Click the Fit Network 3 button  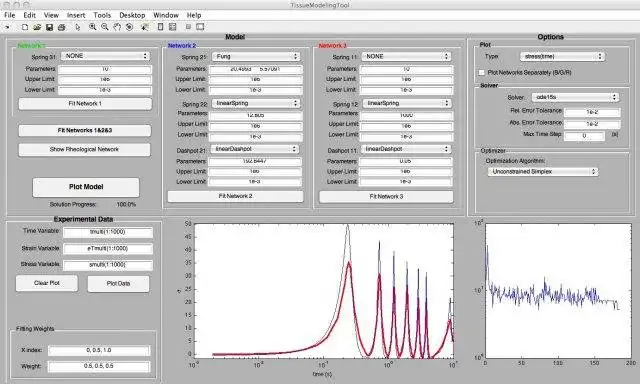tap(386, 197)
